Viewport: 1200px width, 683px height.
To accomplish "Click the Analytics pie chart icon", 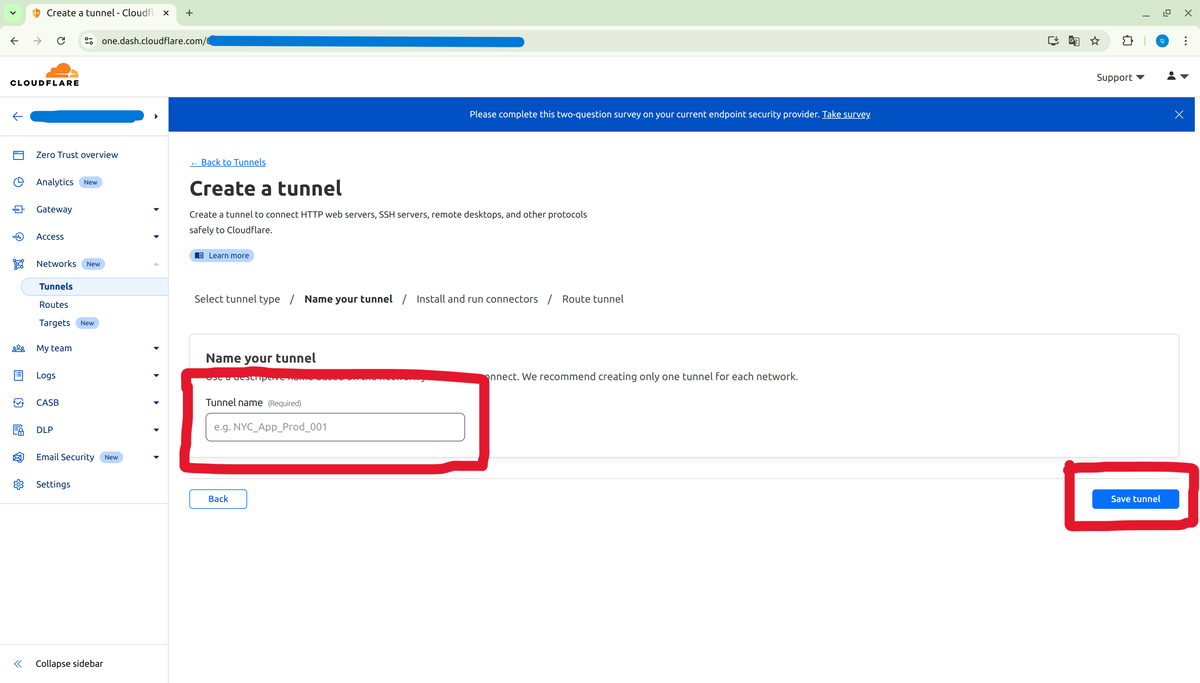I will (18, 182).
